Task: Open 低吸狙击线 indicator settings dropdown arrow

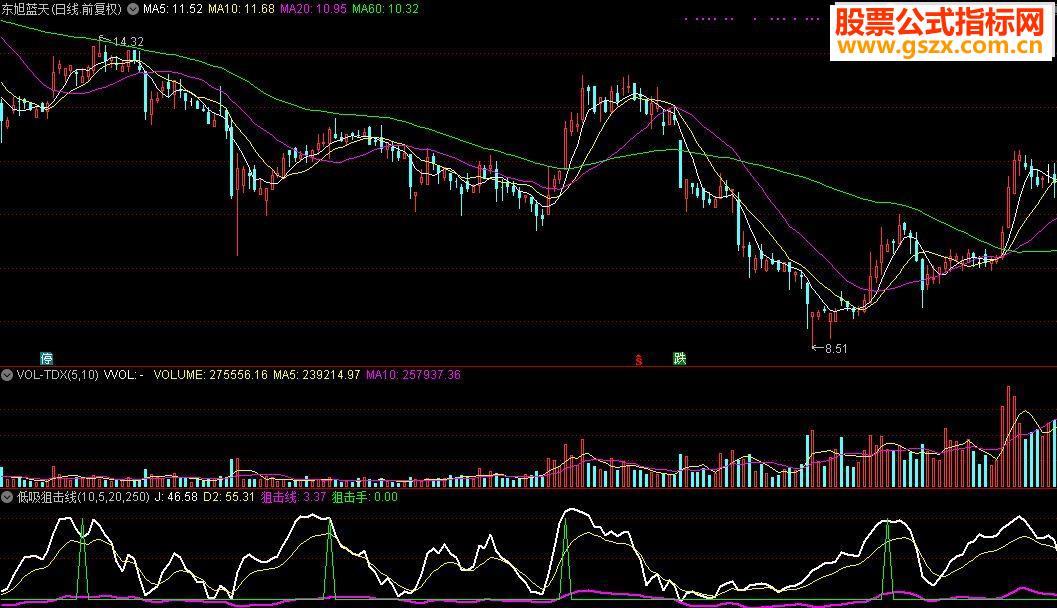Action: click(7, 497)
